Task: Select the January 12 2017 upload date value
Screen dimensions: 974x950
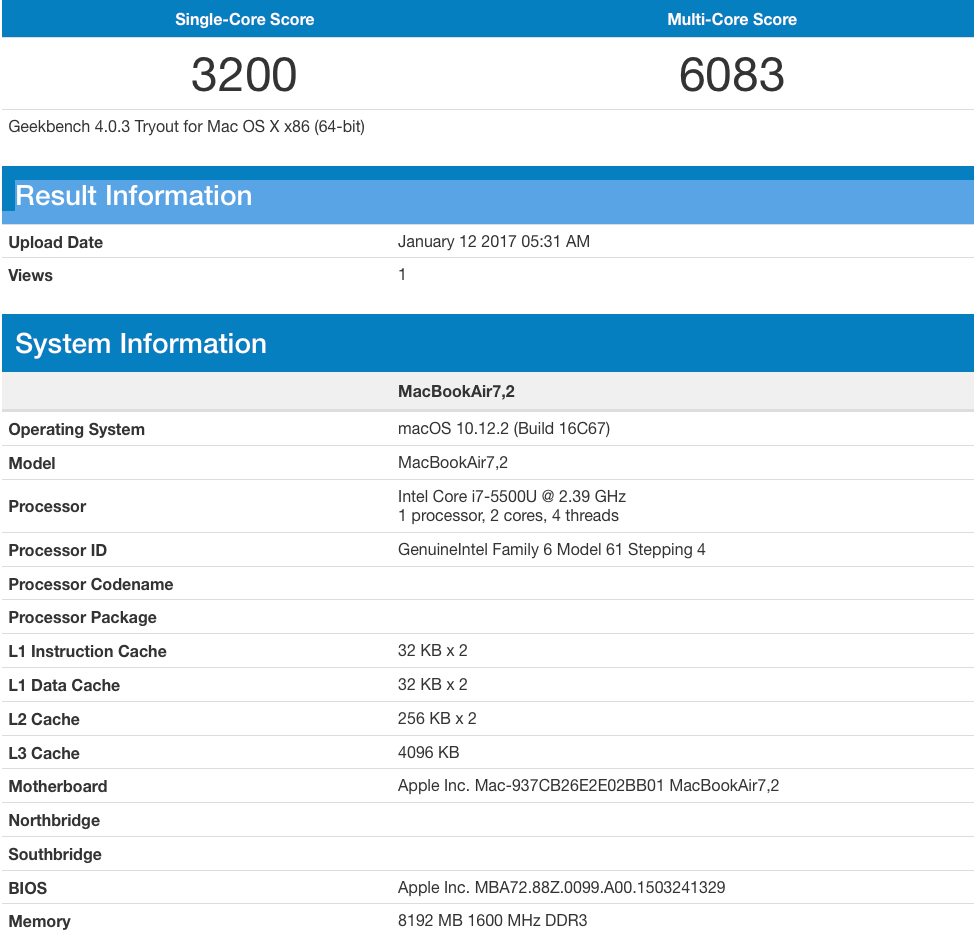Action: (493, 241)
